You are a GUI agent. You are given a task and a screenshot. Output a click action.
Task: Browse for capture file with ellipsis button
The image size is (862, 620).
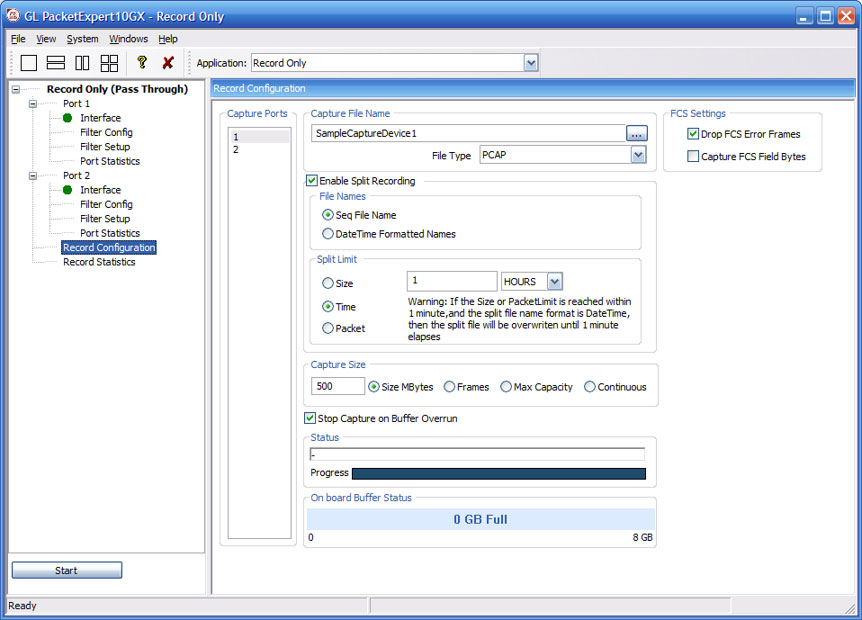[637, 134]
